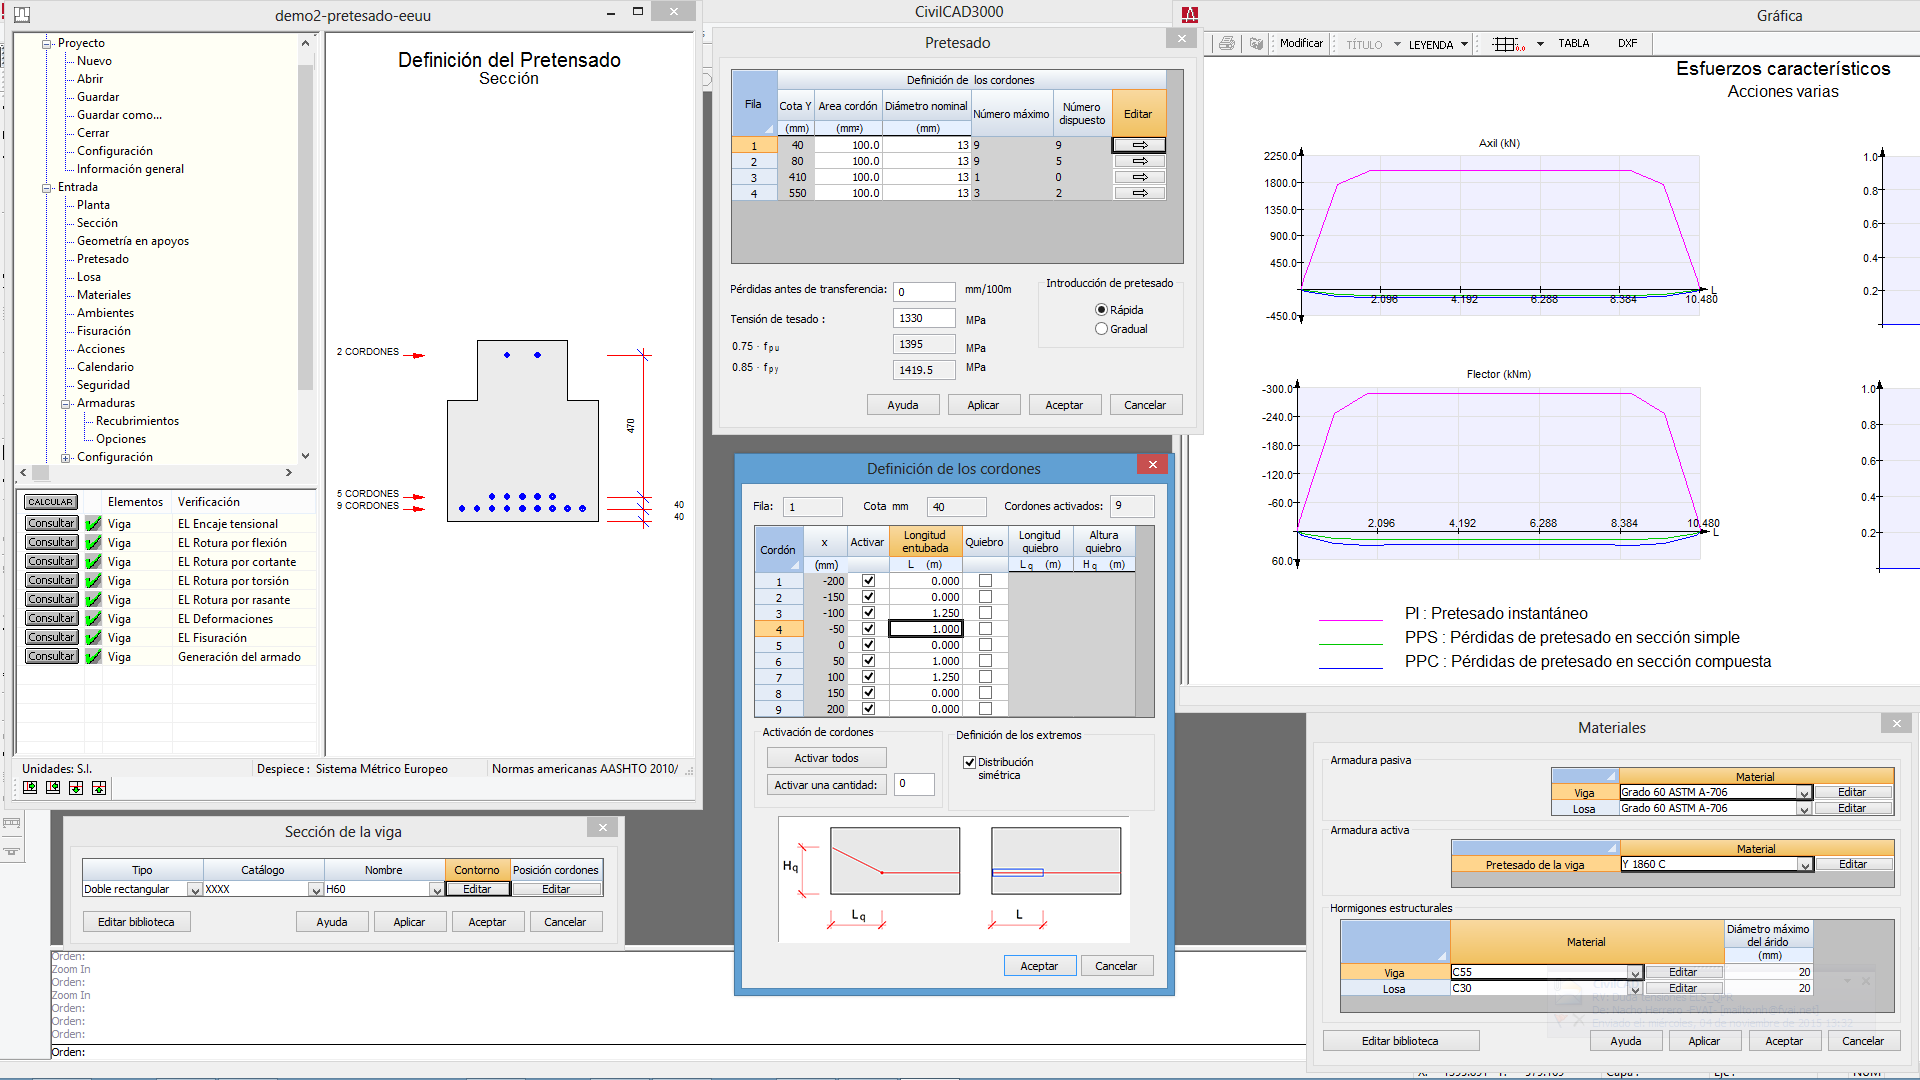This screenshot has width=1920, height=1080.
Task: Click Activar todos button
Action: [x=826, y=758]
